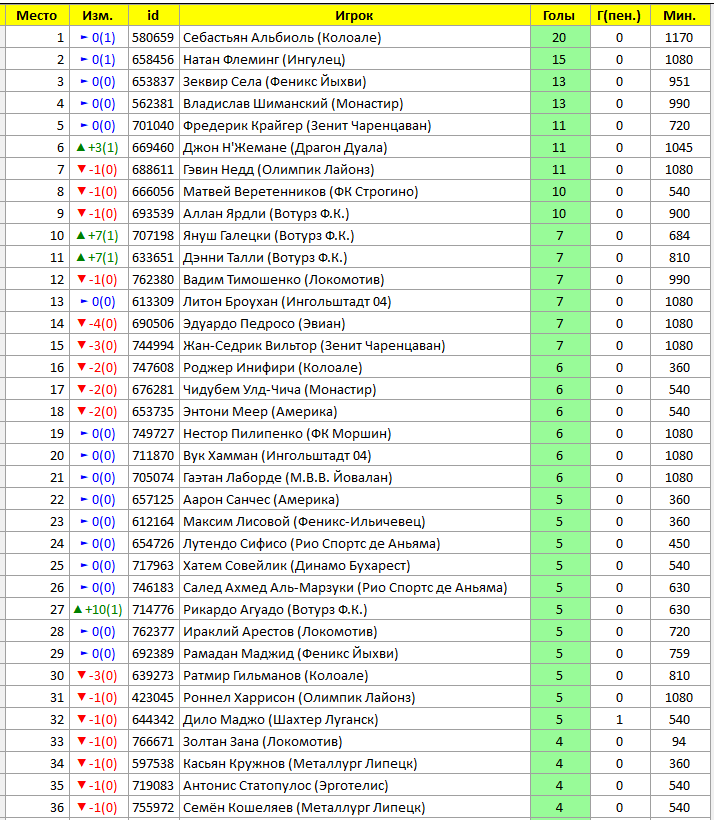This screenshot has width=714, height=820.
Task: Click the goals cell showing 20
Action: point(559,38)
